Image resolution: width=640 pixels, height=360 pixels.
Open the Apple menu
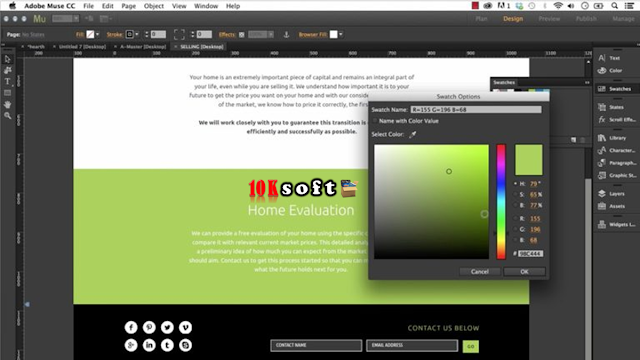point(13,6)
